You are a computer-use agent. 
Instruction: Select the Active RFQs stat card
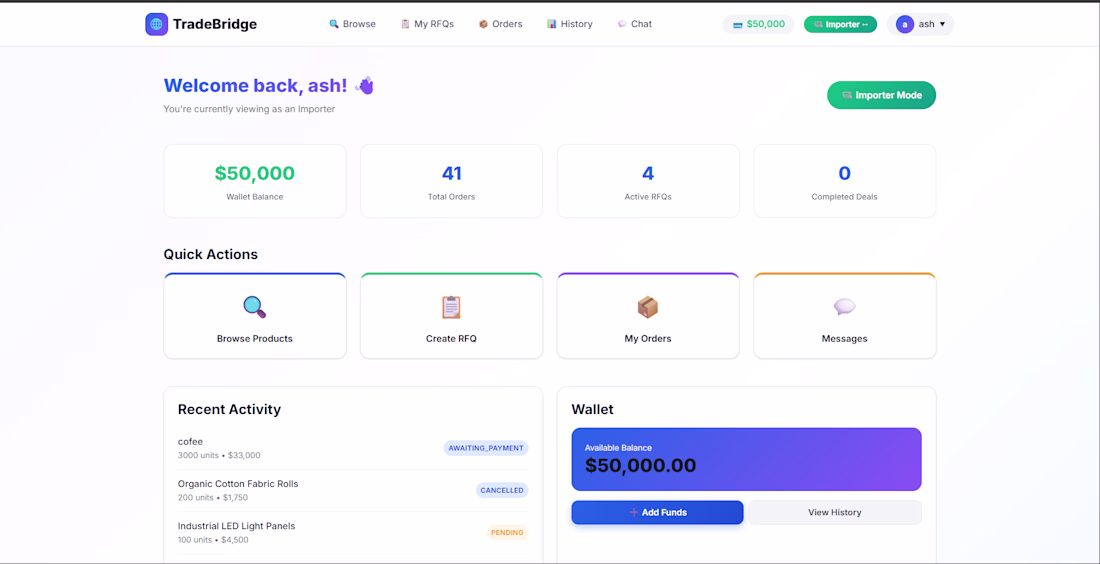pos(648,181)
